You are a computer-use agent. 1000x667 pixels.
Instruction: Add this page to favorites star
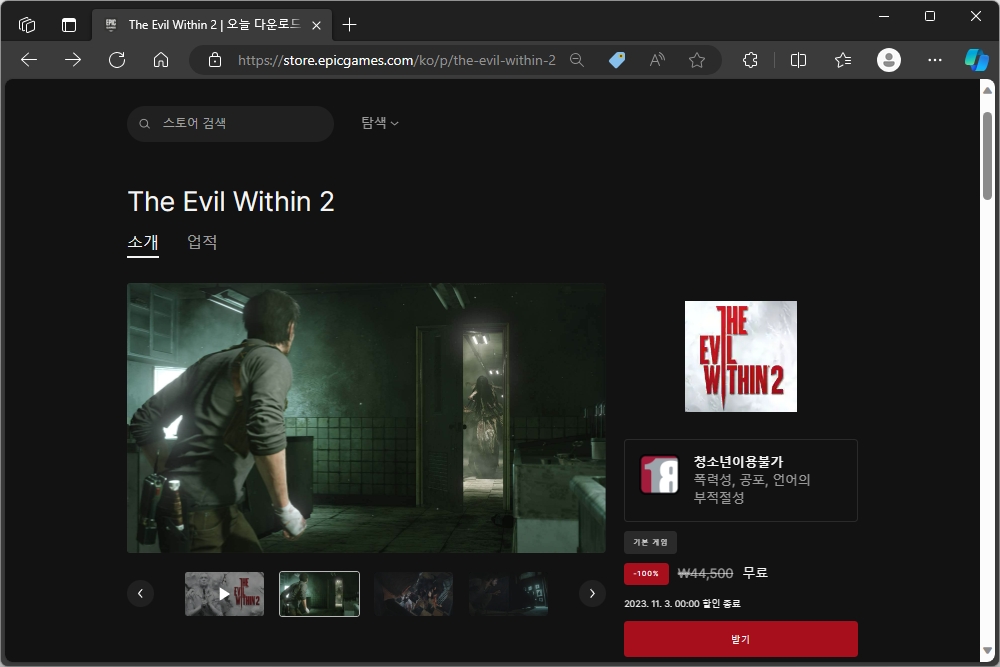(697, 60)
